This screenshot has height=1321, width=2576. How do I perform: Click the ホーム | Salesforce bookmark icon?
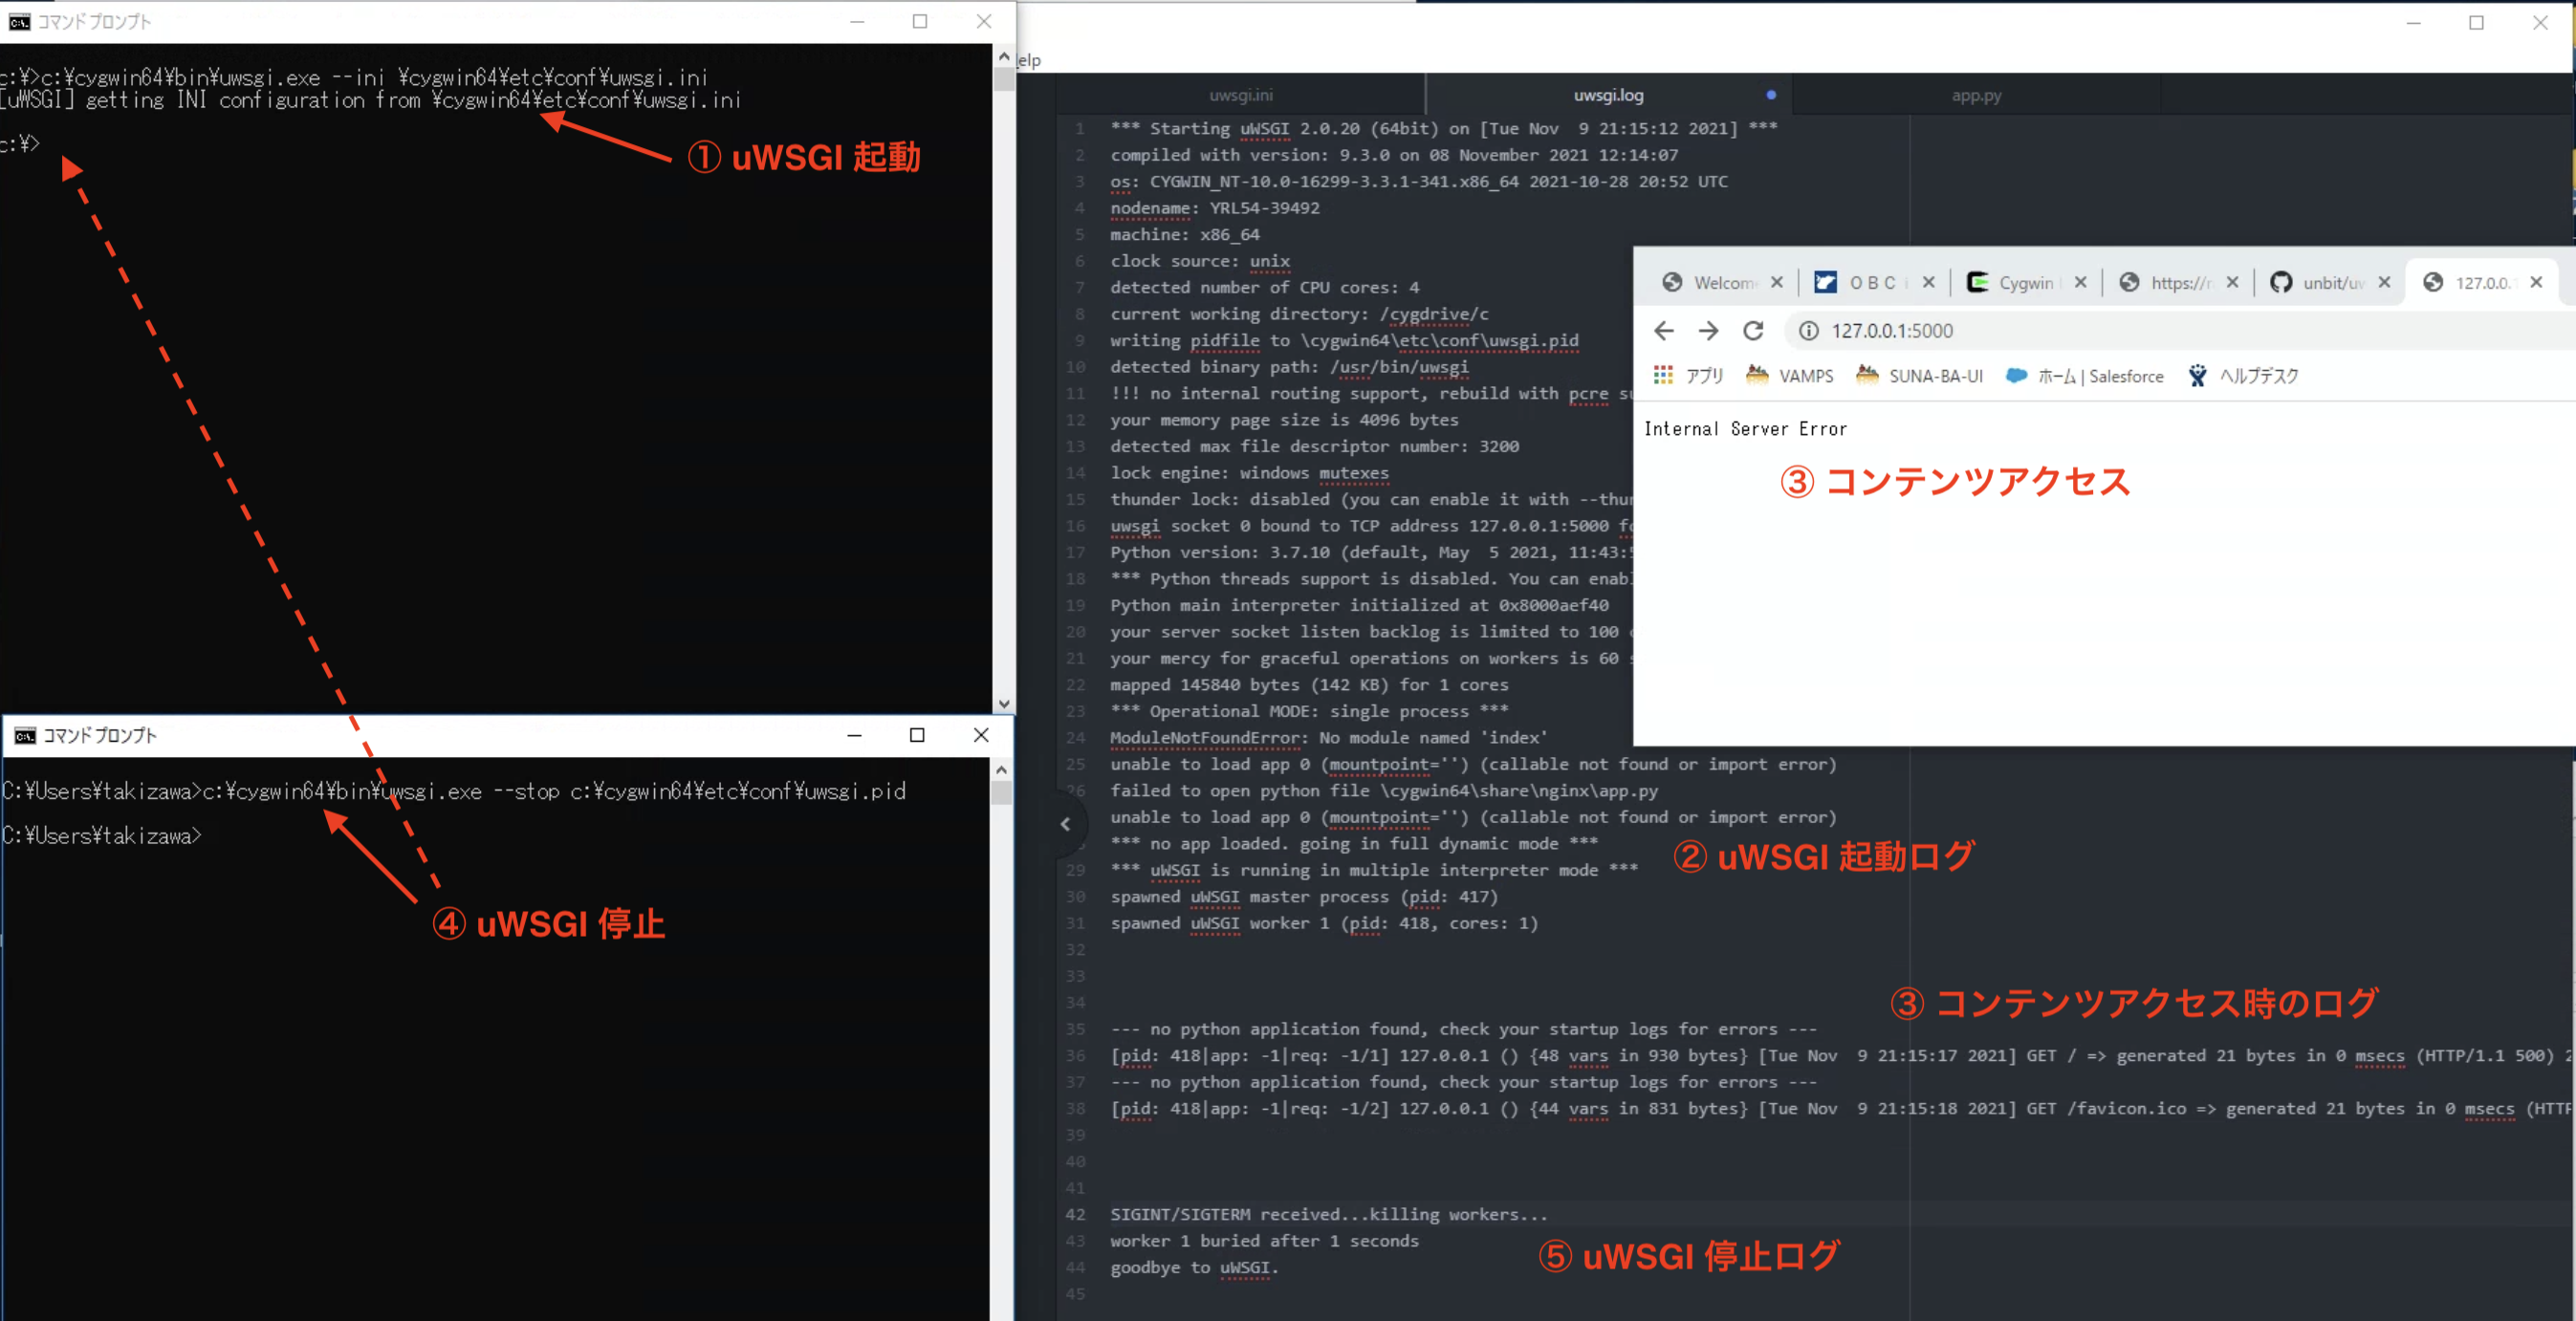[2017, 375]
